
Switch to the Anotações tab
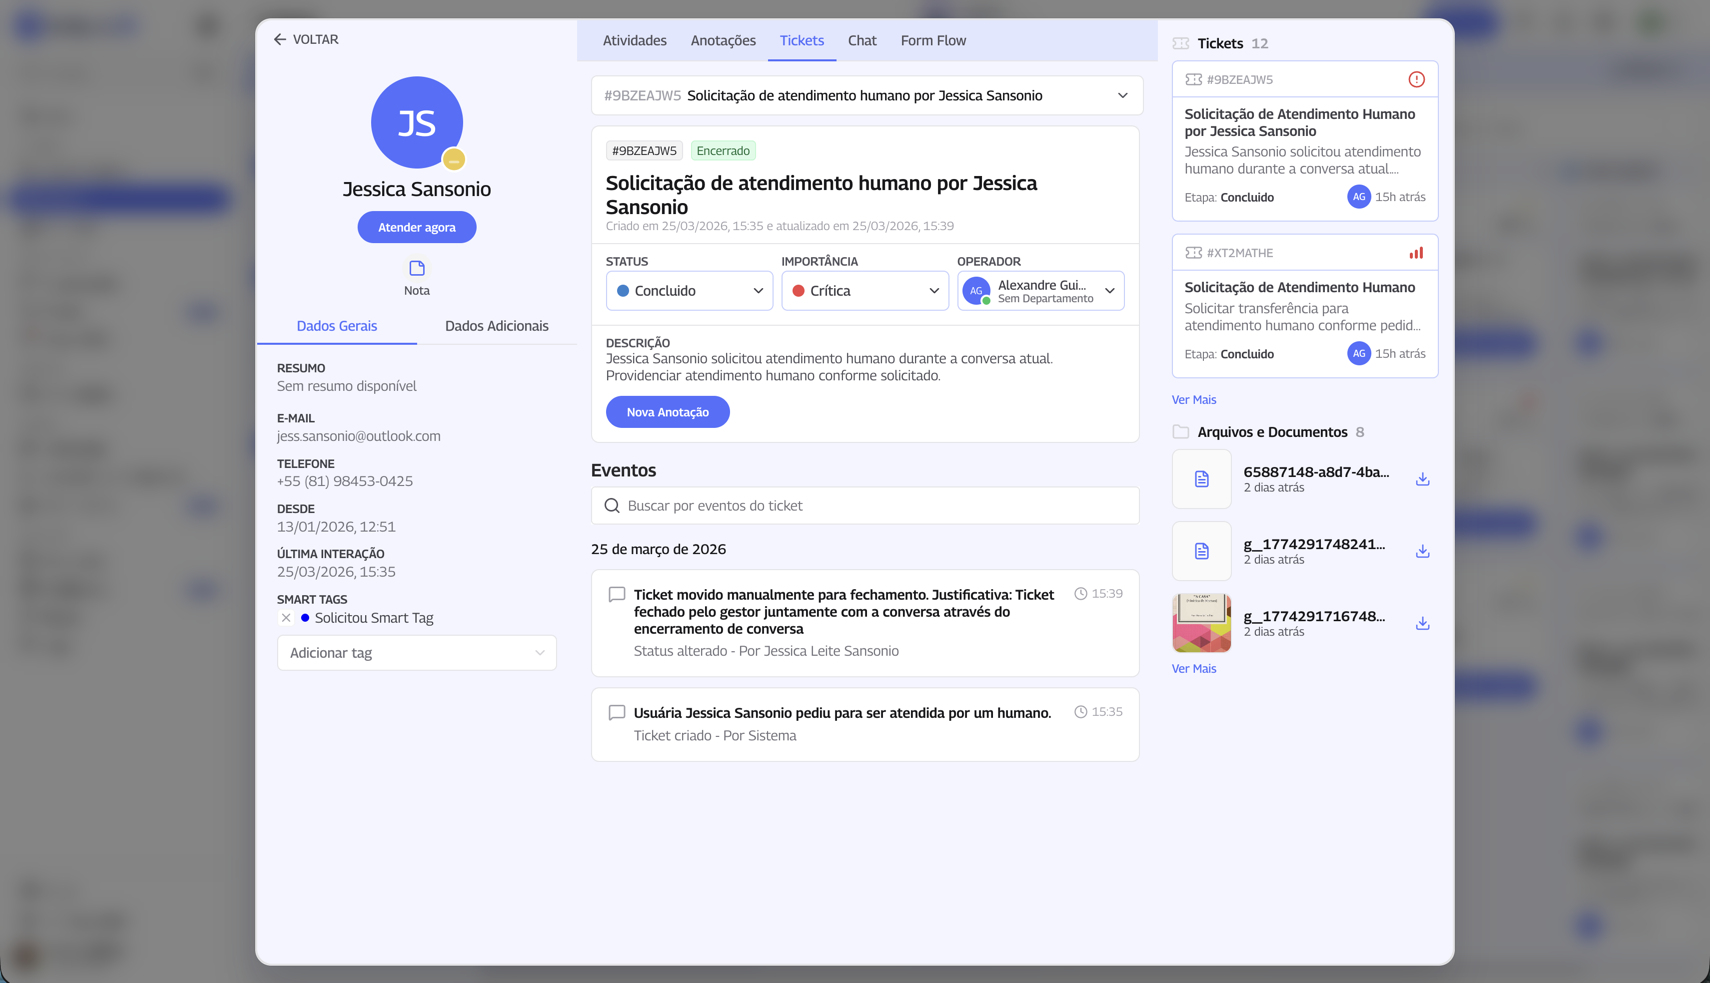tap(723, 41)
